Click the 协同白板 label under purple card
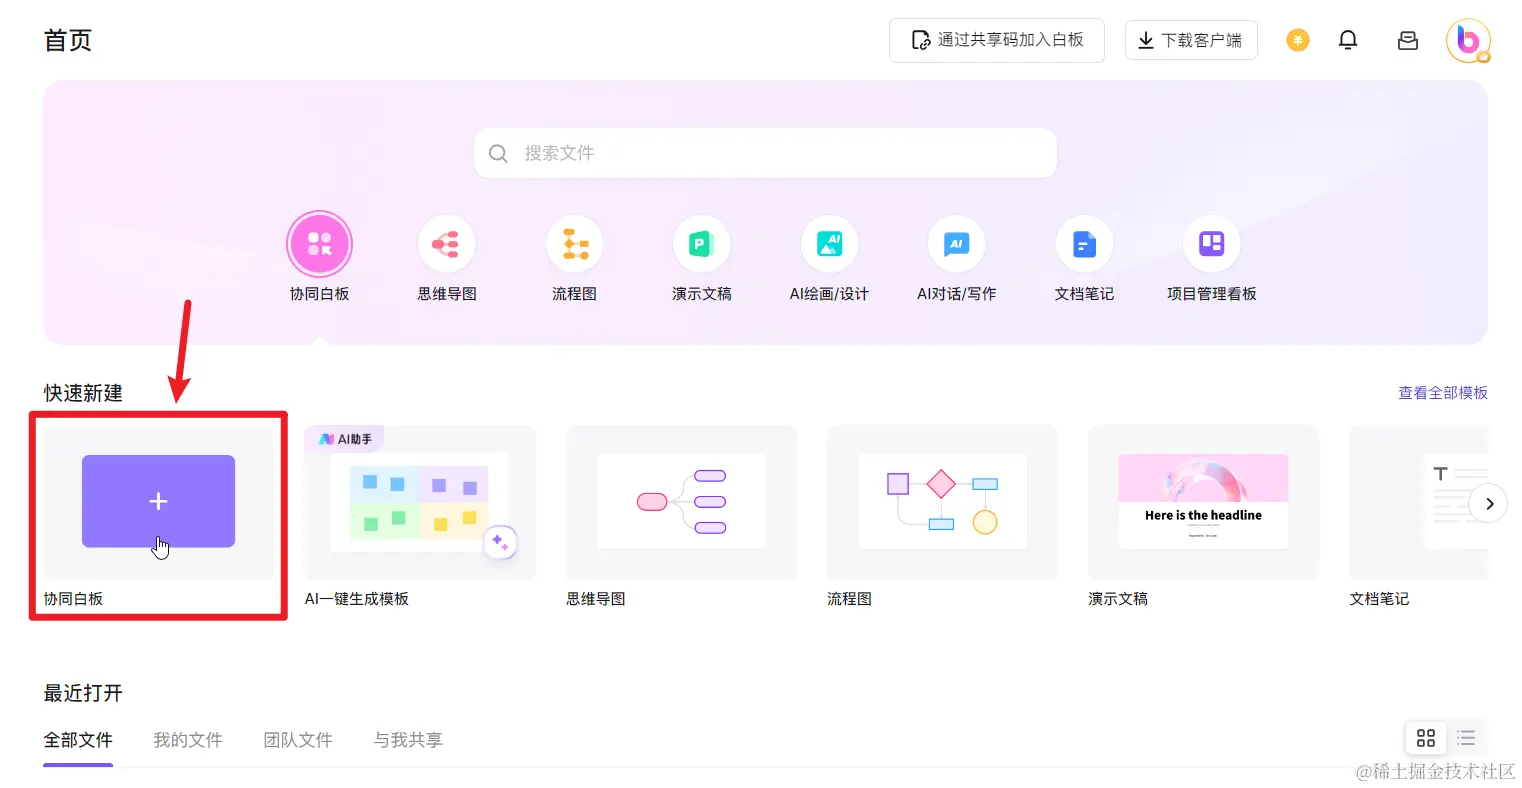The width and height of the screenshot is (1522, 788). [73, 599]
